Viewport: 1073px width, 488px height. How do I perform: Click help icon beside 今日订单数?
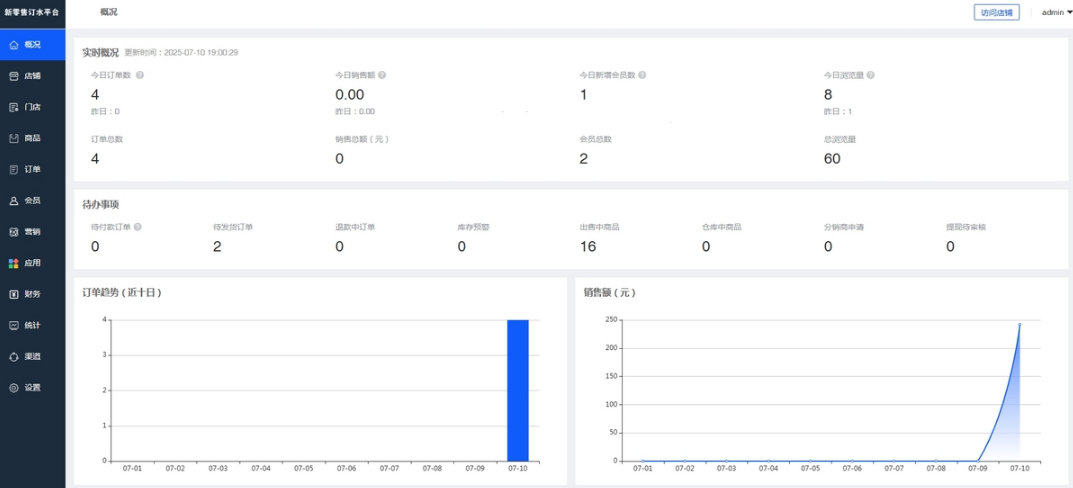point(140,75)
